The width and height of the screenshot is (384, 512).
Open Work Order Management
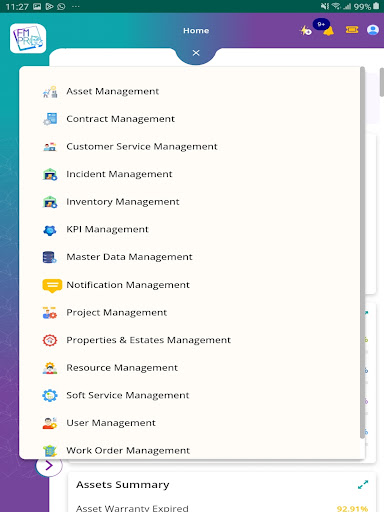pos(128,451)
